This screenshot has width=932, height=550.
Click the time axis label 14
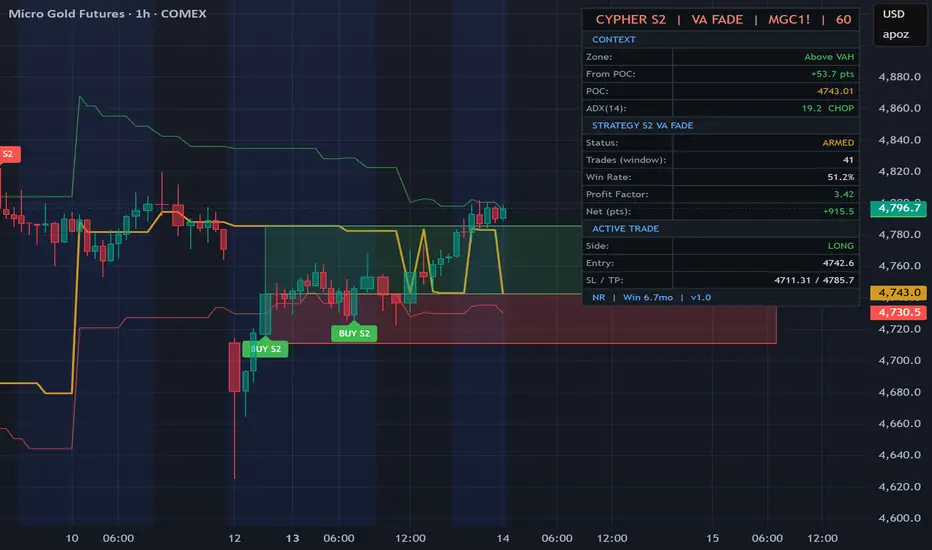pos(503,538)
